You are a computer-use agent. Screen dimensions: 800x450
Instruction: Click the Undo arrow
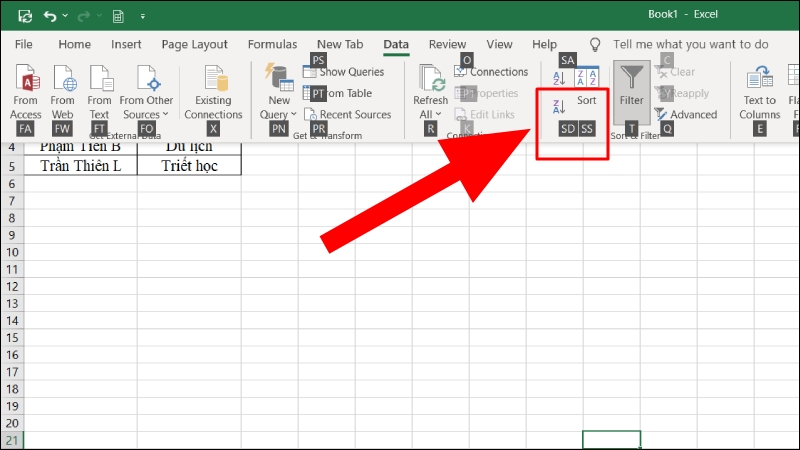coord(49,16)
